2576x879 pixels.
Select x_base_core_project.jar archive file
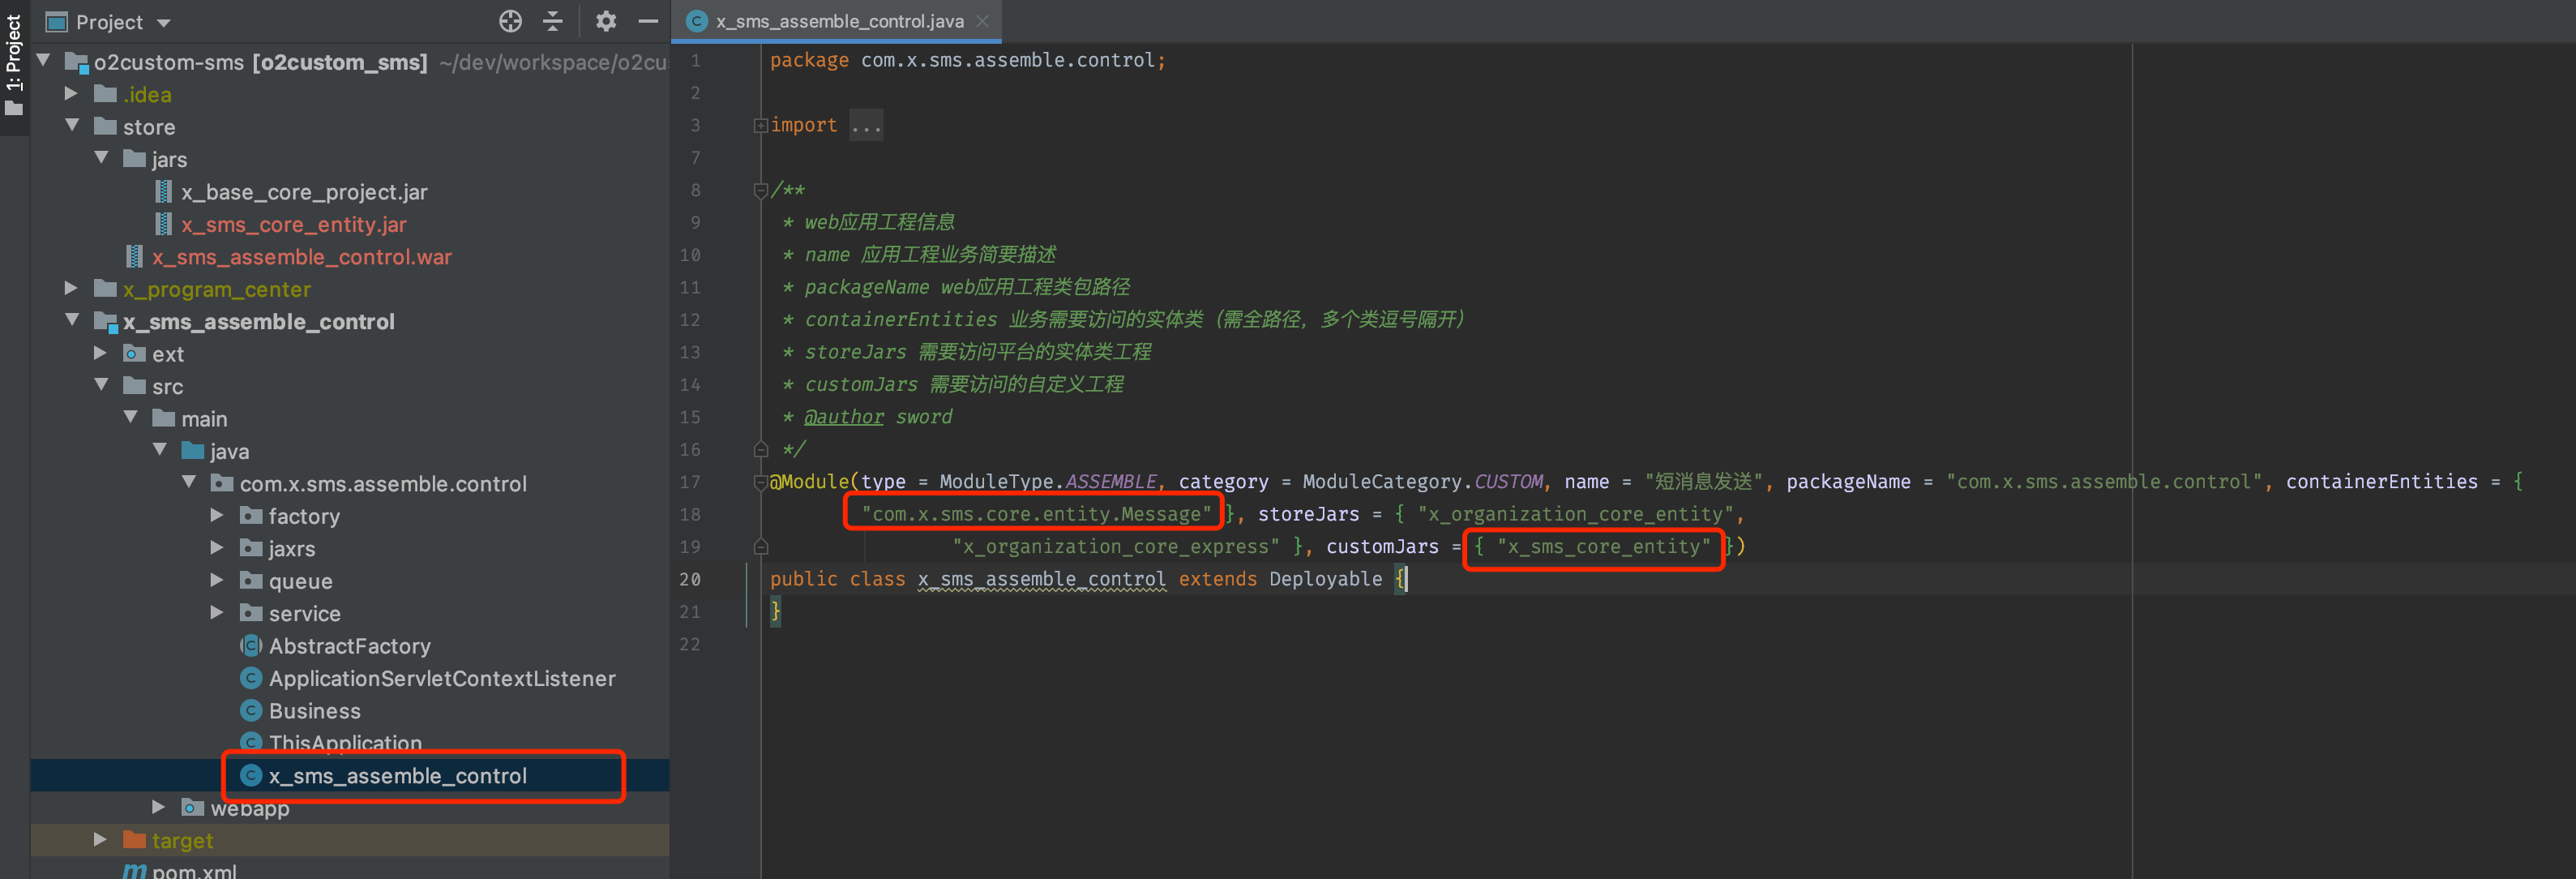(303, 192)
